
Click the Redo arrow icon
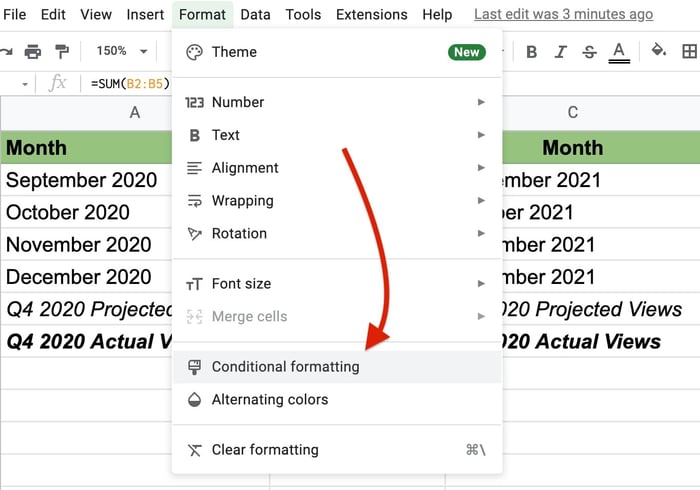(6, 51)
